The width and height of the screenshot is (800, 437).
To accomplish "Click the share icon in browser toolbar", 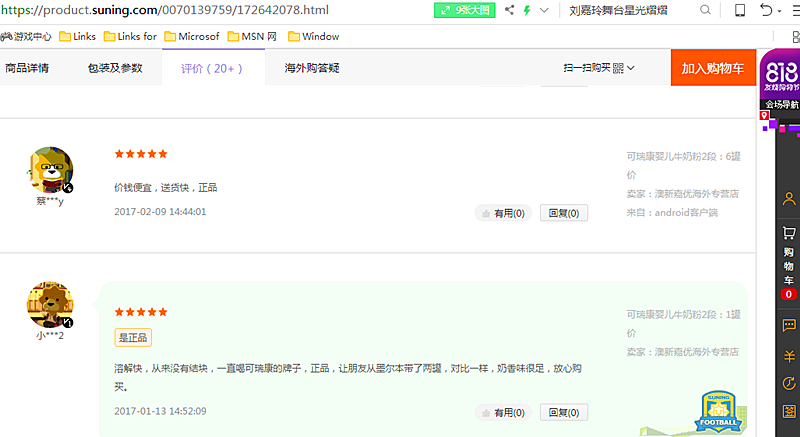I will (x=509, y=10).
